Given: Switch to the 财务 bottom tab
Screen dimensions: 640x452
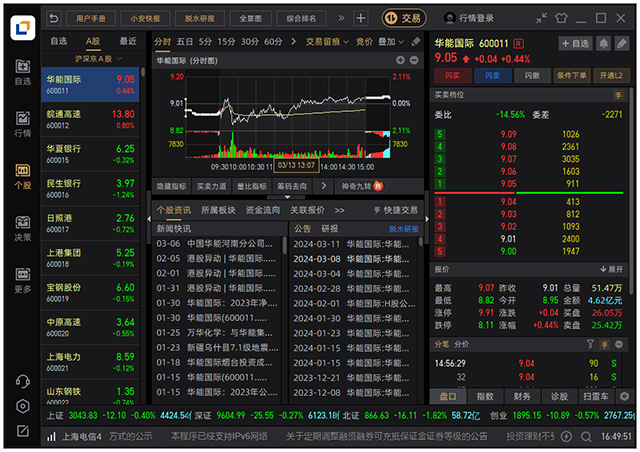Looking at the screenshot, I should [x=522, y=396].
